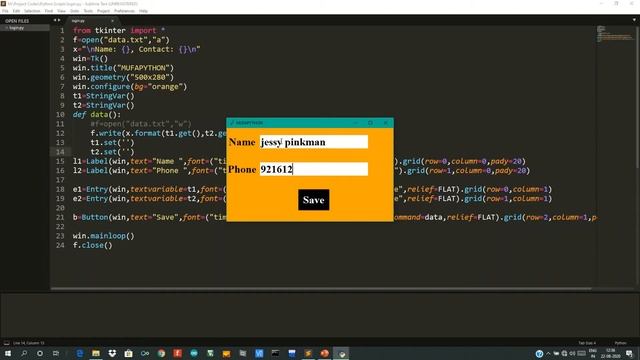Image resolution: width=640 pixels, height=360 pixels.
Task: Click the red-orange round app icon in taskbar
Action: coord(324,353)
